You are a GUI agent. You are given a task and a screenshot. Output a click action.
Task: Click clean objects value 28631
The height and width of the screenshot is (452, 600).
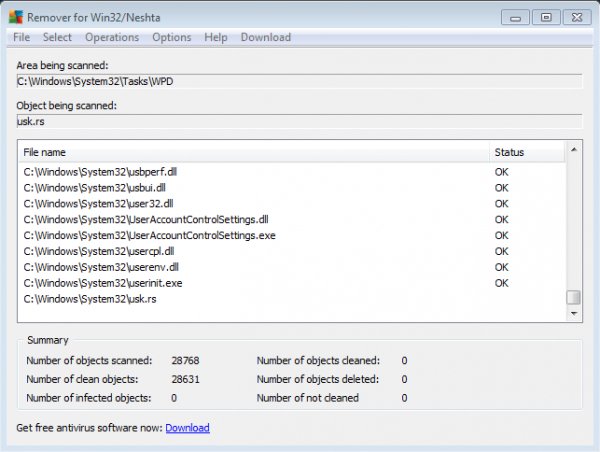[x=185, y=379]
